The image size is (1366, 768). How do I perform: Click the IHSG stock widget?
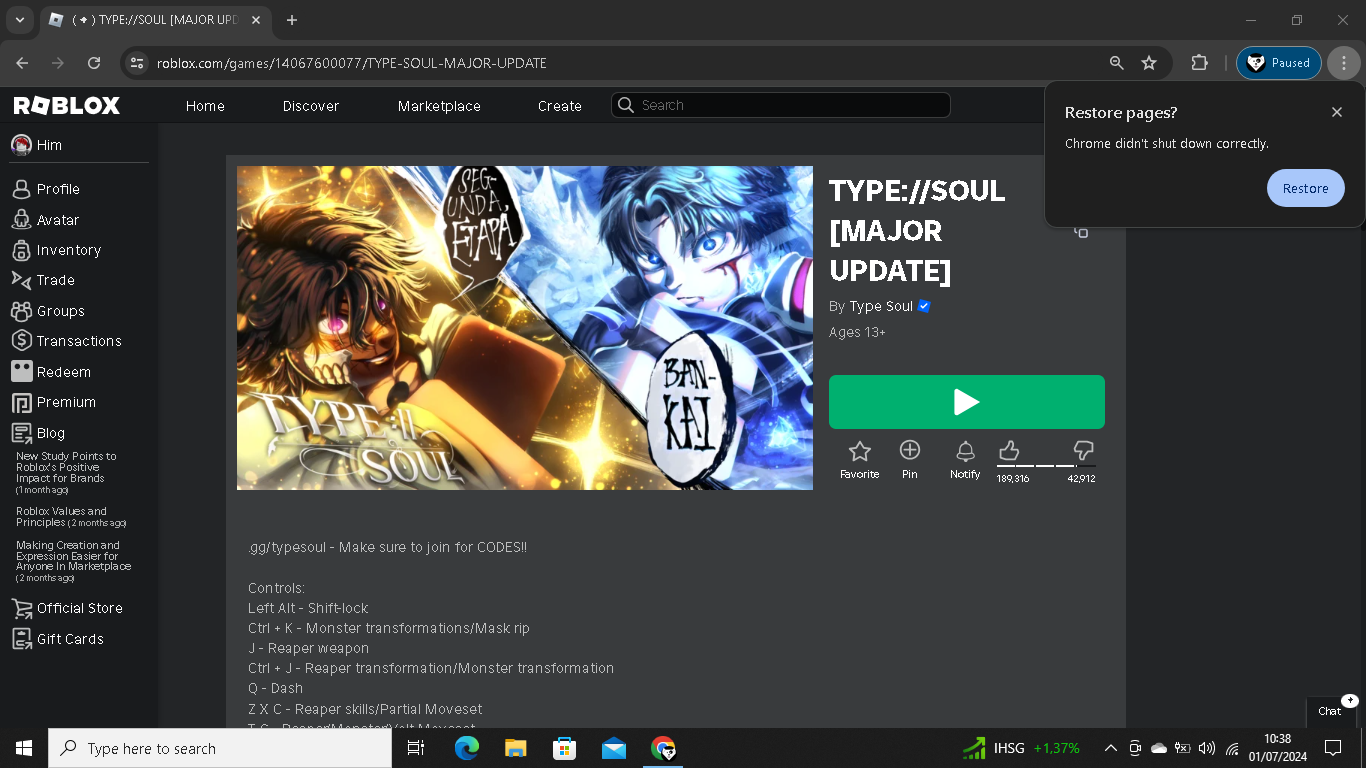1021,748
